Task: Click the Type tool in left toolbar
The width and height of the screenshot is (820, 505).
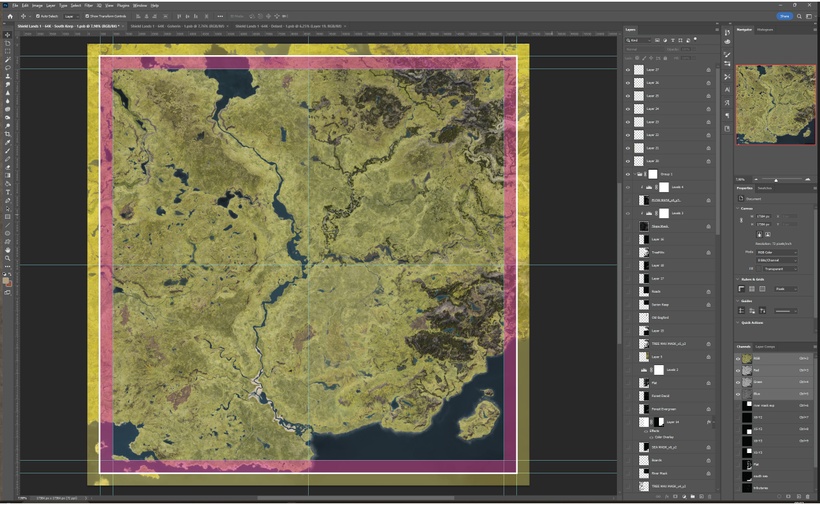Action: click(x=7, y=192)
